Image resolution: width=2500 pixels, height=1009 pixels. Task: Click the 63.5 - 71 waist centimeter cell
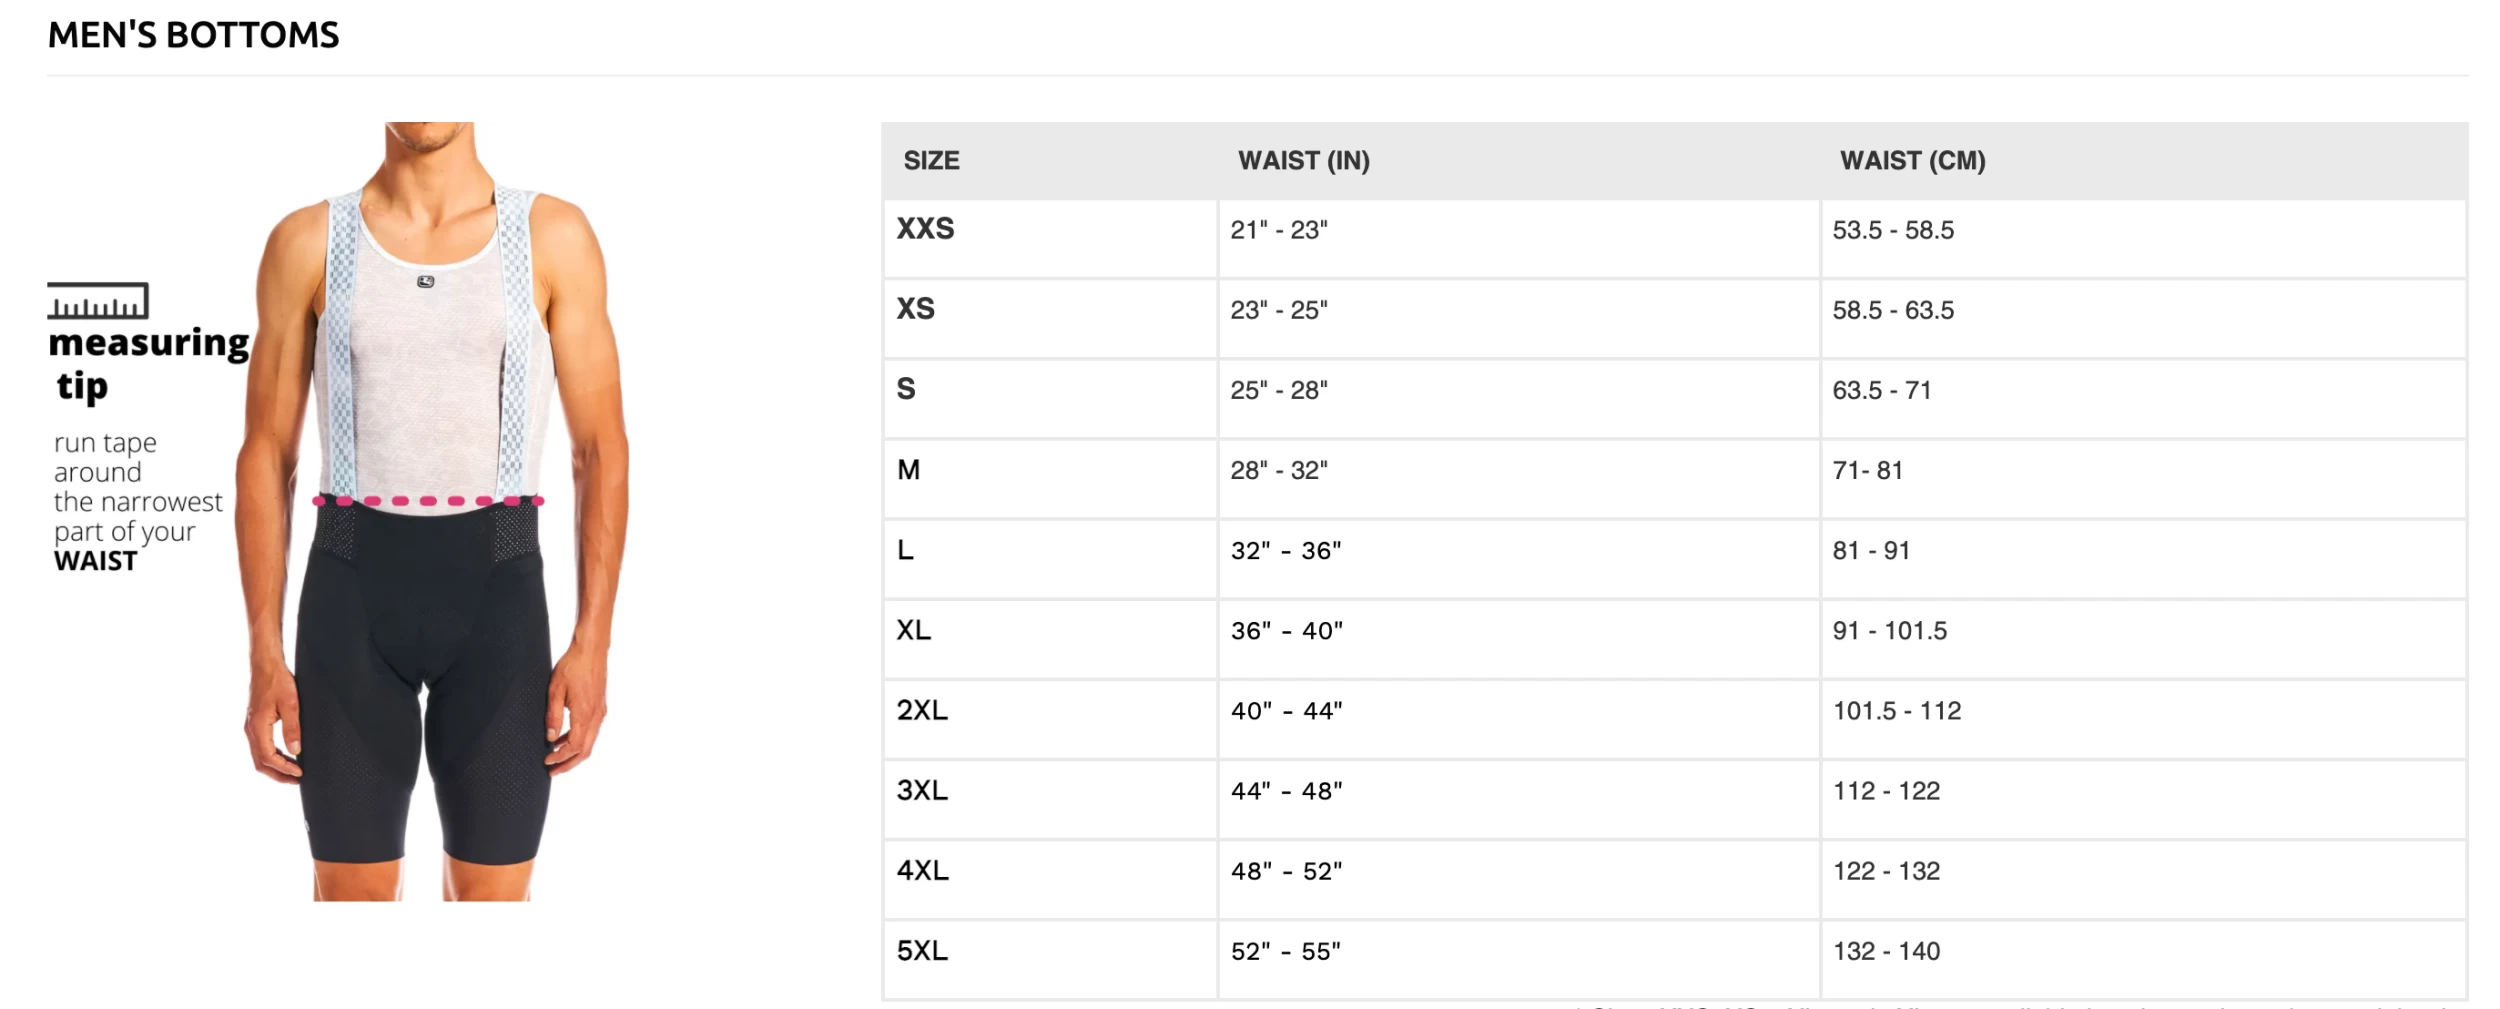(1881, 390)
